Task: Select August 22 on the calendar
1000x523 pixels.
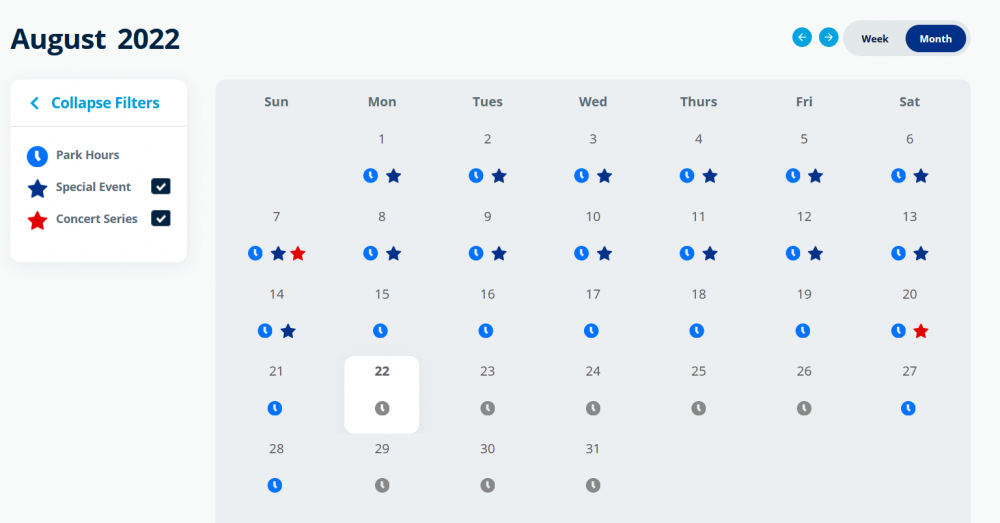Action: click(382, 372)
